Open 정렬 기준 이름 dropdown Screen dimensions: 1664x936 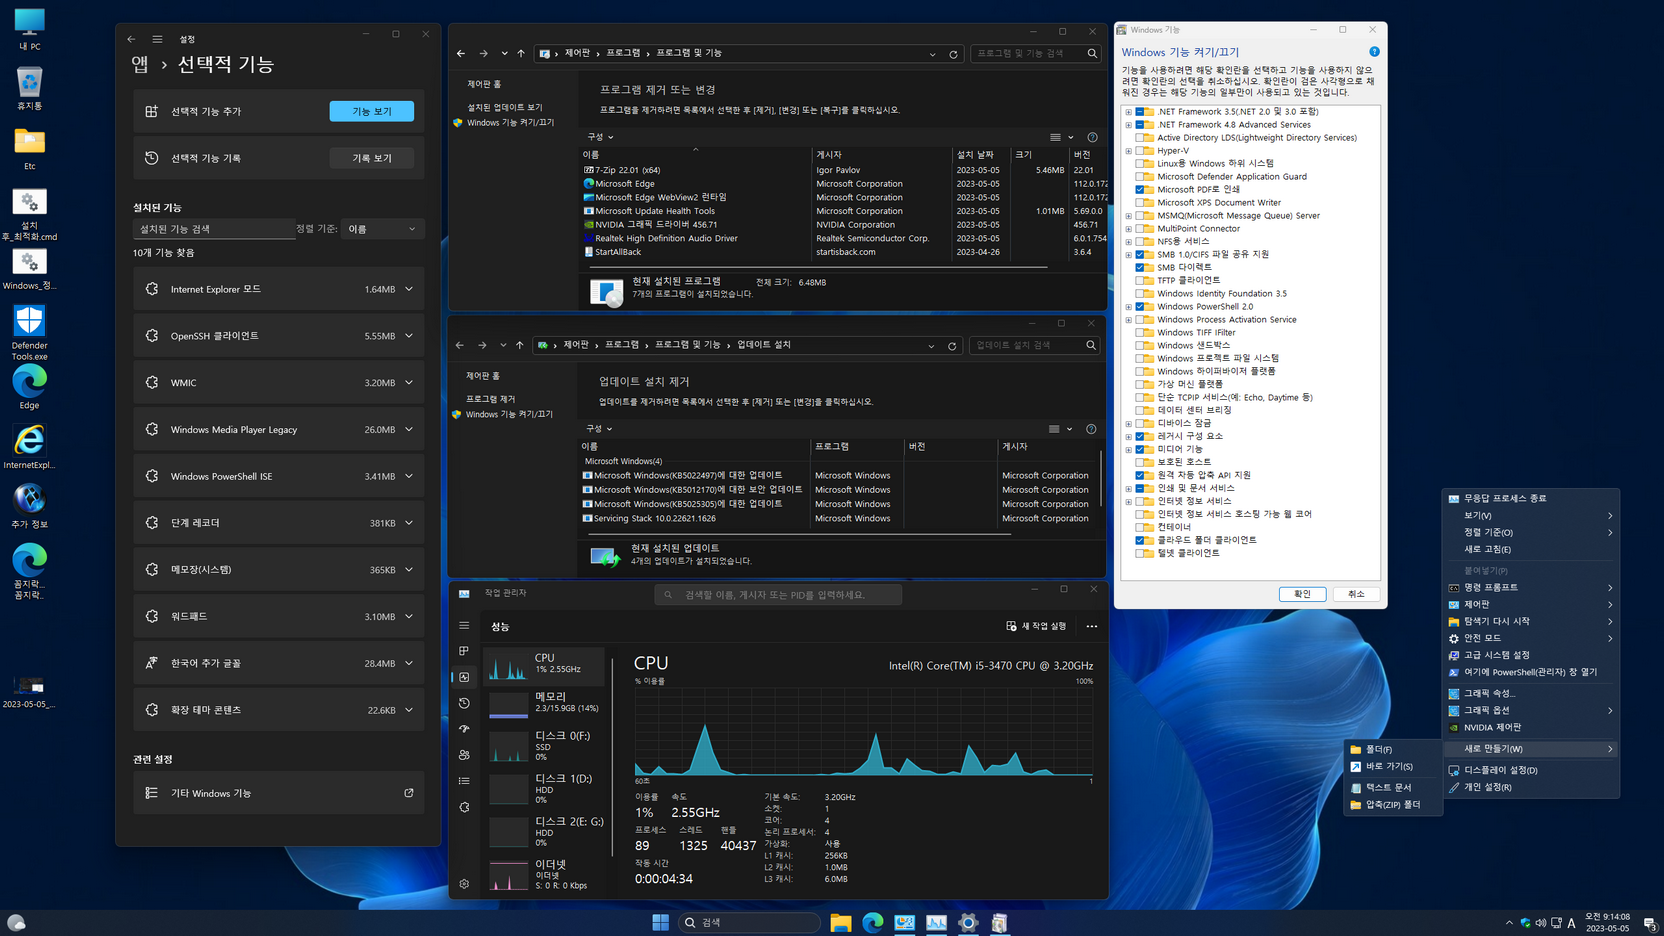(x=382, y=229)
